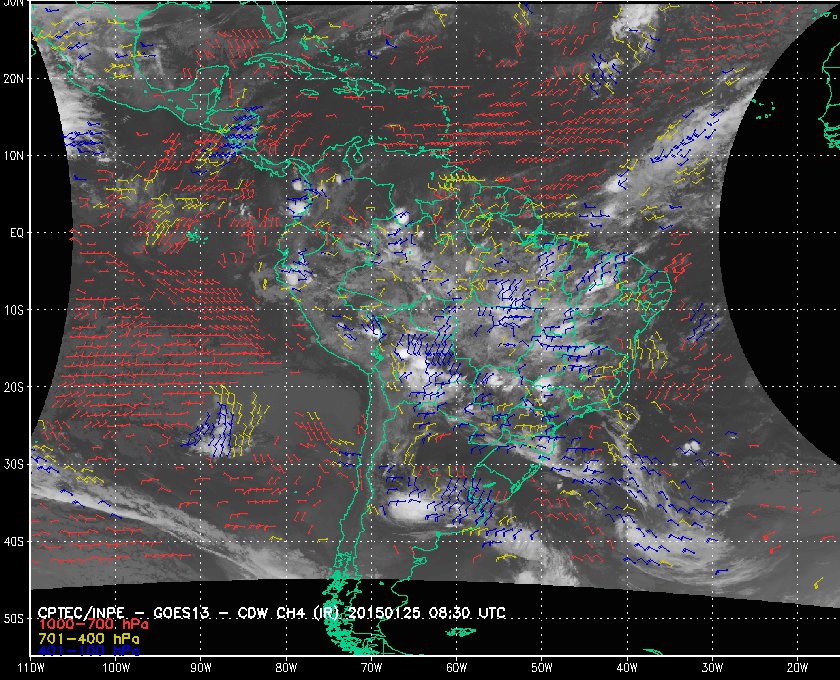840x680 pixels.
Task: Select the EQ equator label
Action: coord(17,233)
